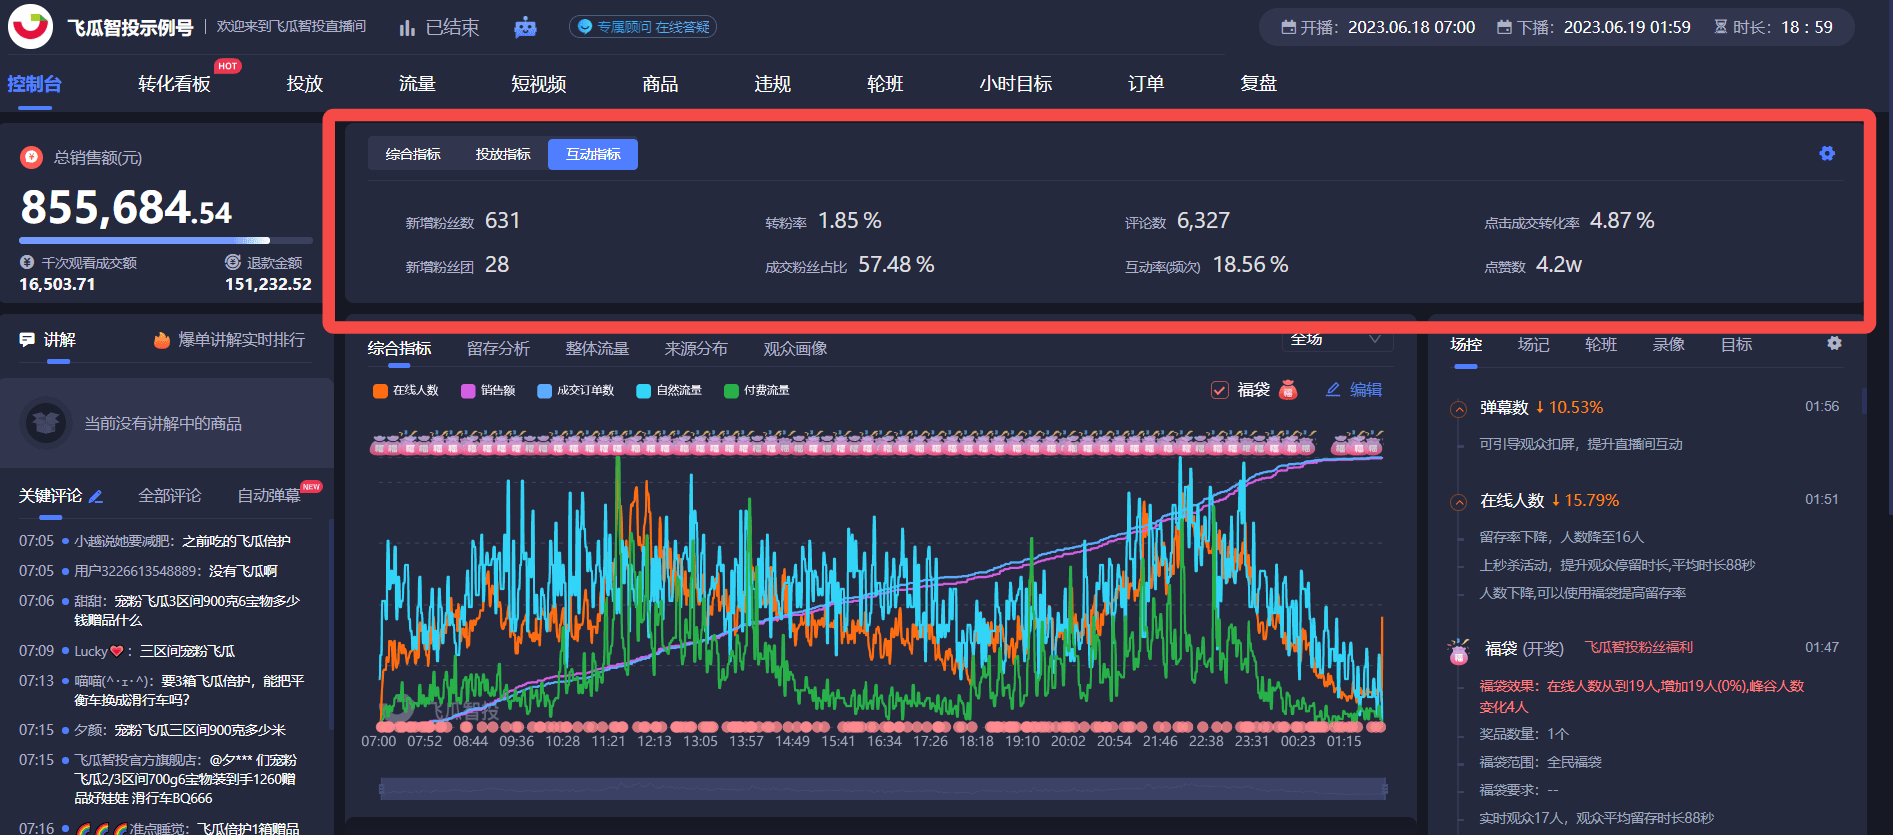This screenshot has width=1893, height=835.
Task: Click the chart timeline range slider
Action: [x=882, y=789]
